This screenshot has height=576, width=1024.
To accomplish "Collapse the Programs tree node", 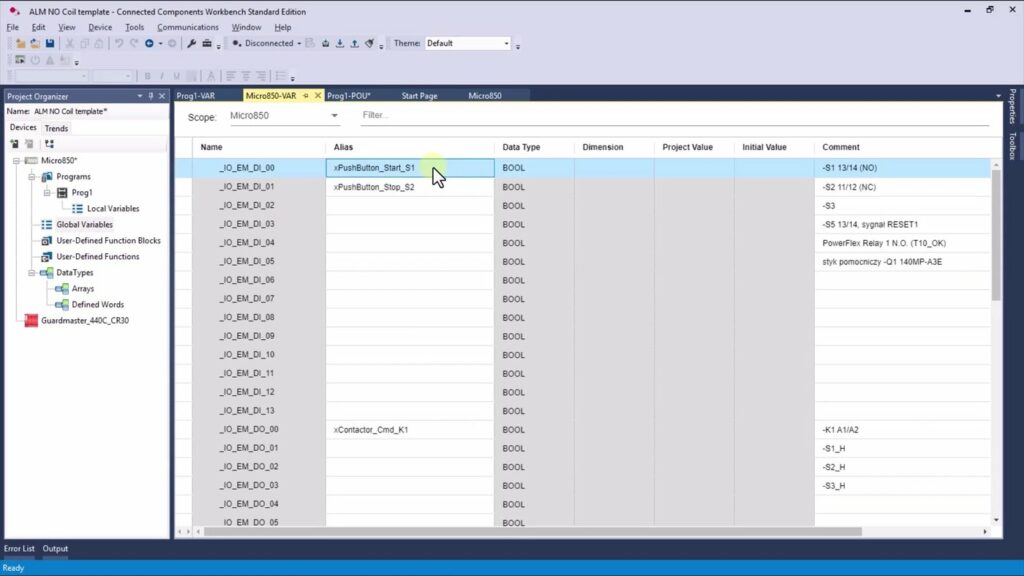I will pos(31,177).
